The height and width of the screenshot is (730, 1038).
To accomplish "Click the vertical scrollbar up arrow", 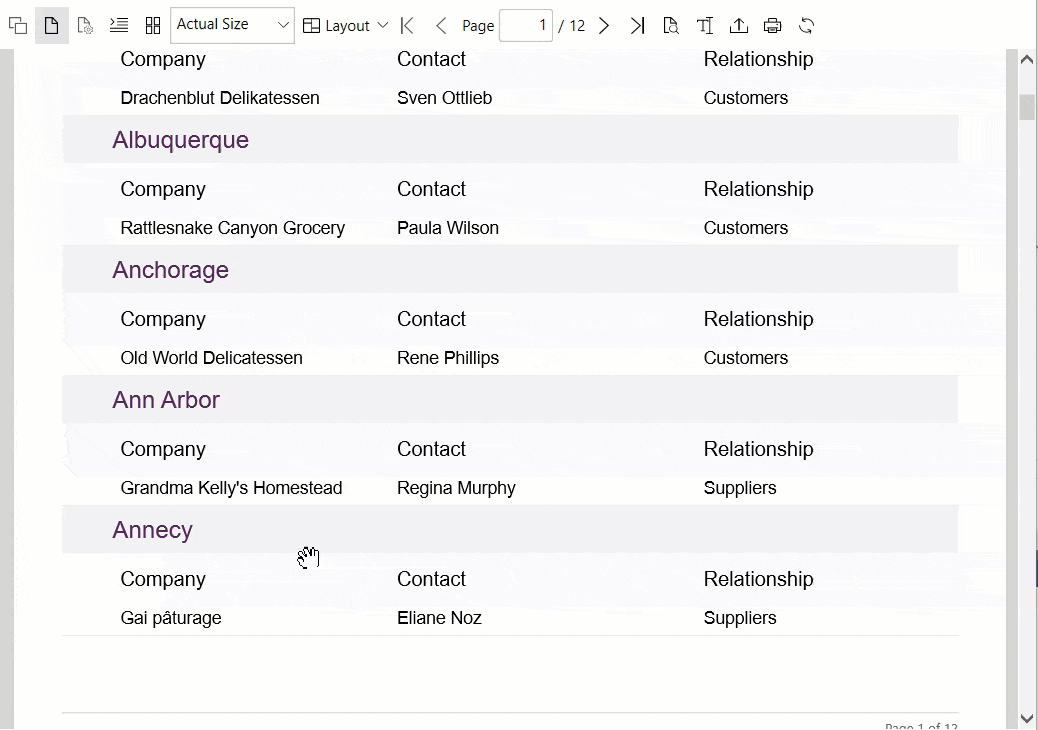I will [1027, 60].
